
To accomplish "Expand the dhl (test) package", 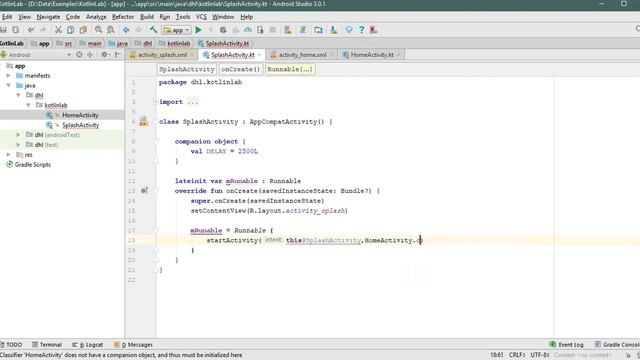I will (x=18, y=144).
